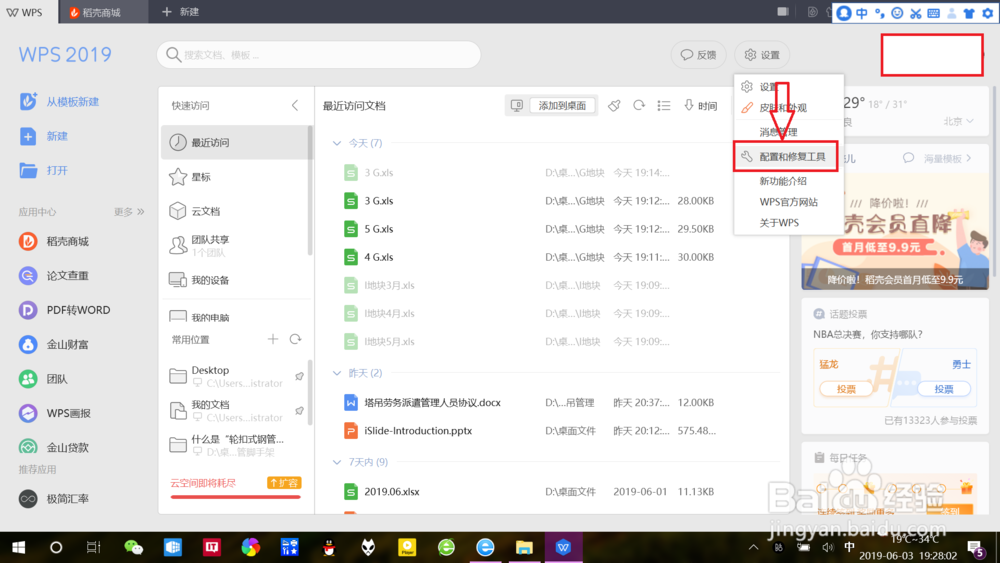Click cloud space usage progress bar

tap(235, 497)
